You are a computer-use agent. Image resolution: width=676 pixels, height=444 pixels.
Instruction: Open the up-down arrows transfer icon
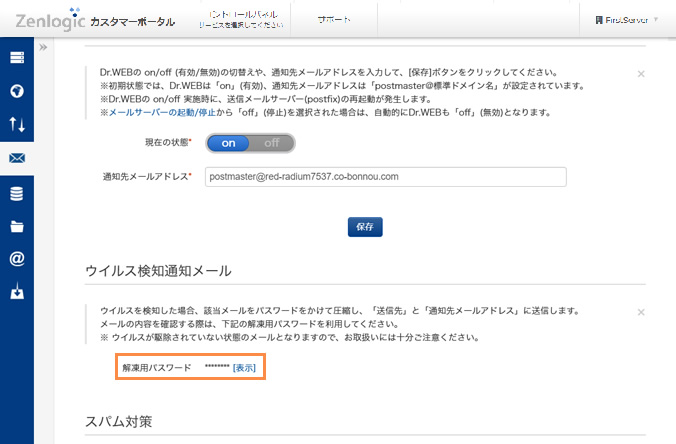pyautogui.click(x=17, y=124)
